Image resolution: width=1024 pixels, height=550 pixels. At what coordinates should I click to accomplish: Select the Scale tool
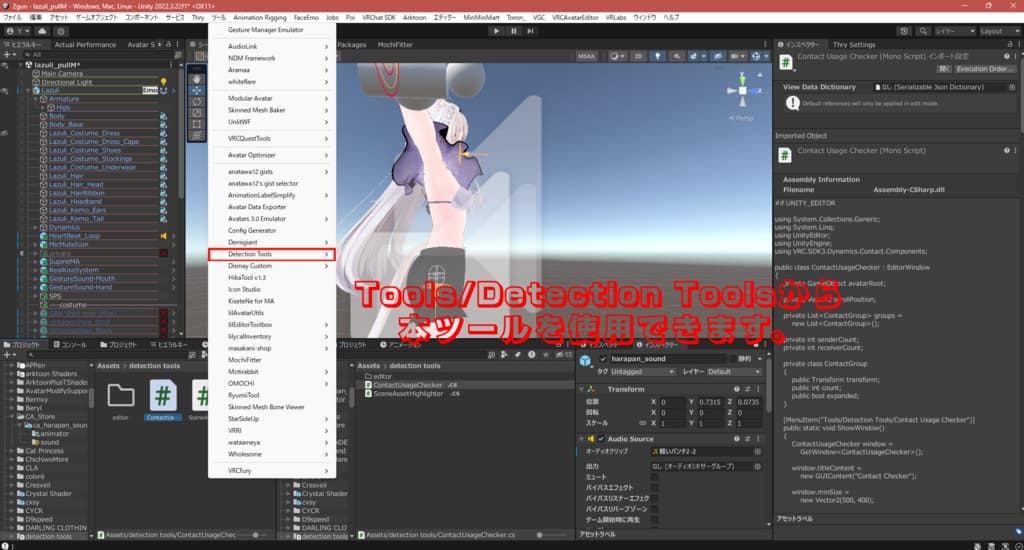[x=196, y=112]
